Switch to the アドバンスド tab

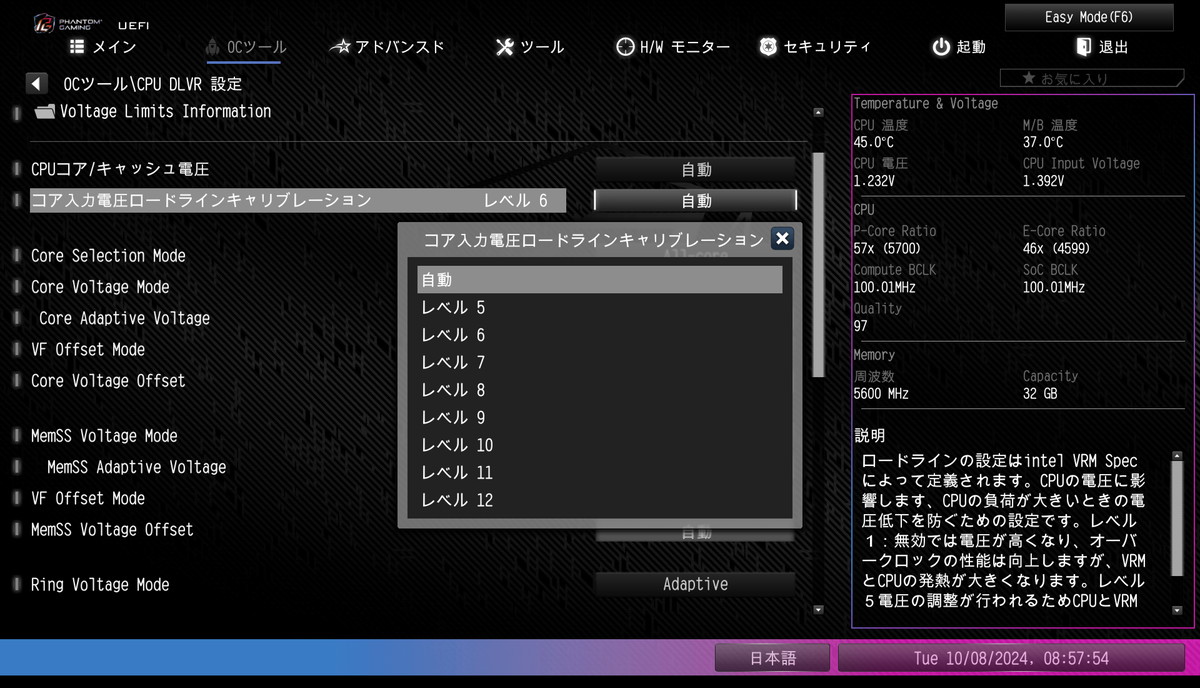tap(387, 46)
